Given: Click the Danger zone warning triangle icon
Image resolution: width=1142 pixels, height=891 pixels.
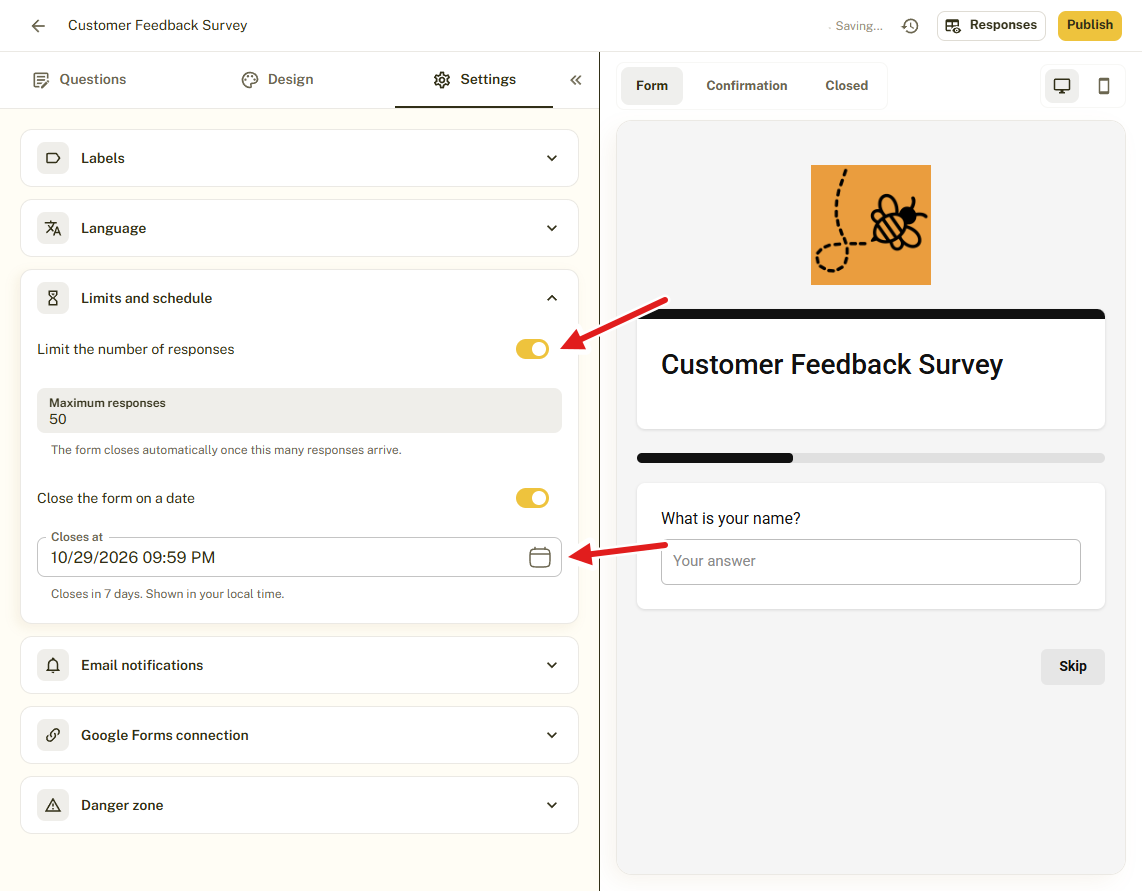Looking at the screenshot, I should pyautogui.click(x=53, y=805).
